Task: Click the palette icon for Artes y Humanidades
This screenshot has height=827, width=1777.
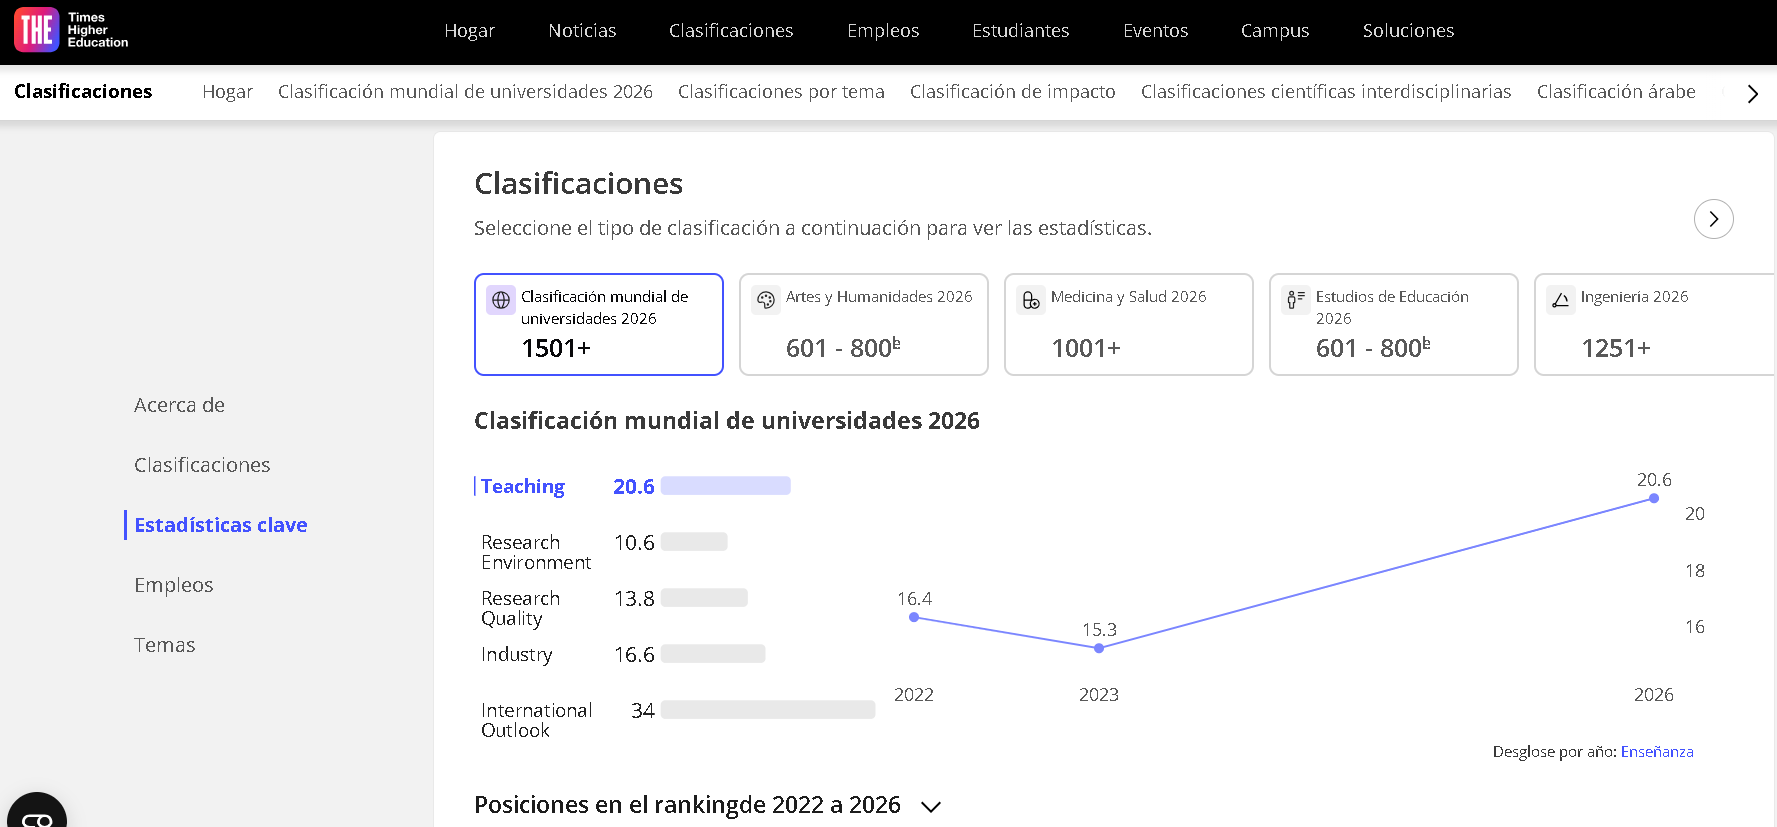Action: 766,300
